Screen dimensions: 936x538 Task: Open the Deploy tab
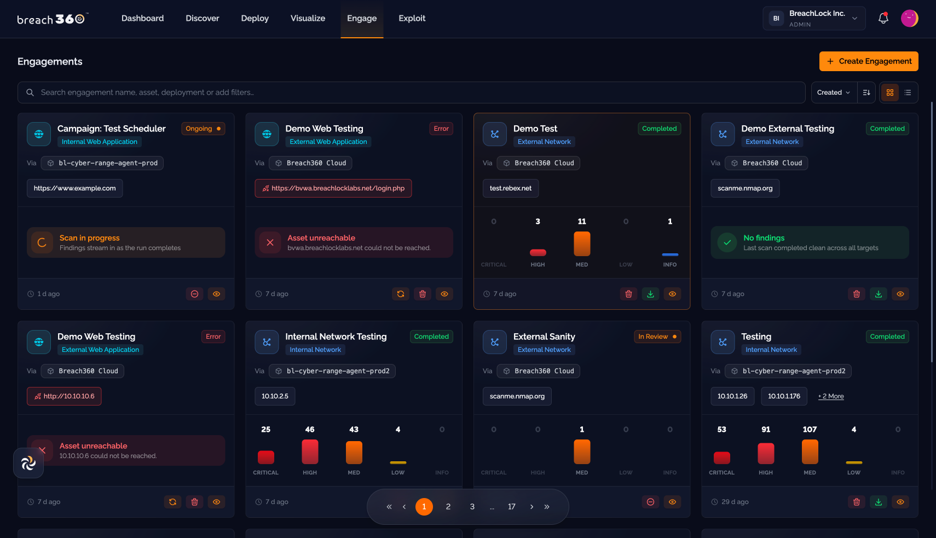click(x=255, y=19)
